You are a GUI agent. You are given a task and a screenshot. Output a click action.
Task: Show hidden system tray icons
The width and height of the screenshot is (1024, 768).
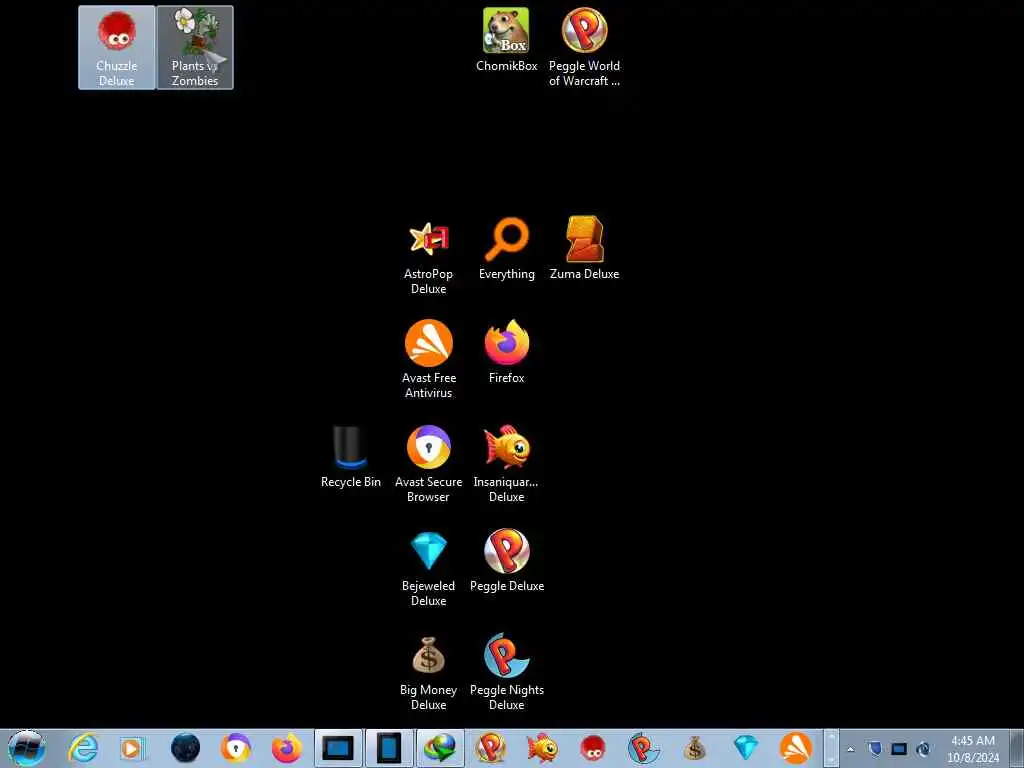click(850, 749)
